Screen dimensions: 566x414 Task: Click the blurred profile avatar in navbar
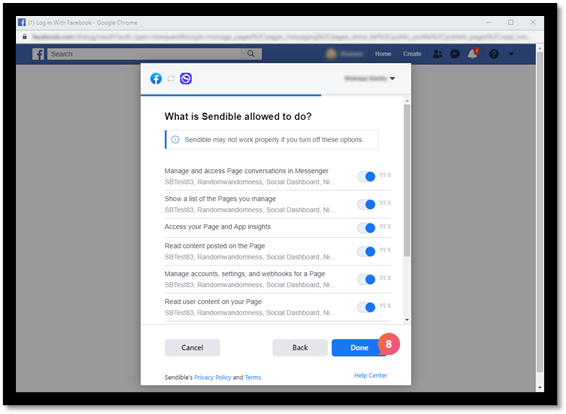(x=331, y=54)
